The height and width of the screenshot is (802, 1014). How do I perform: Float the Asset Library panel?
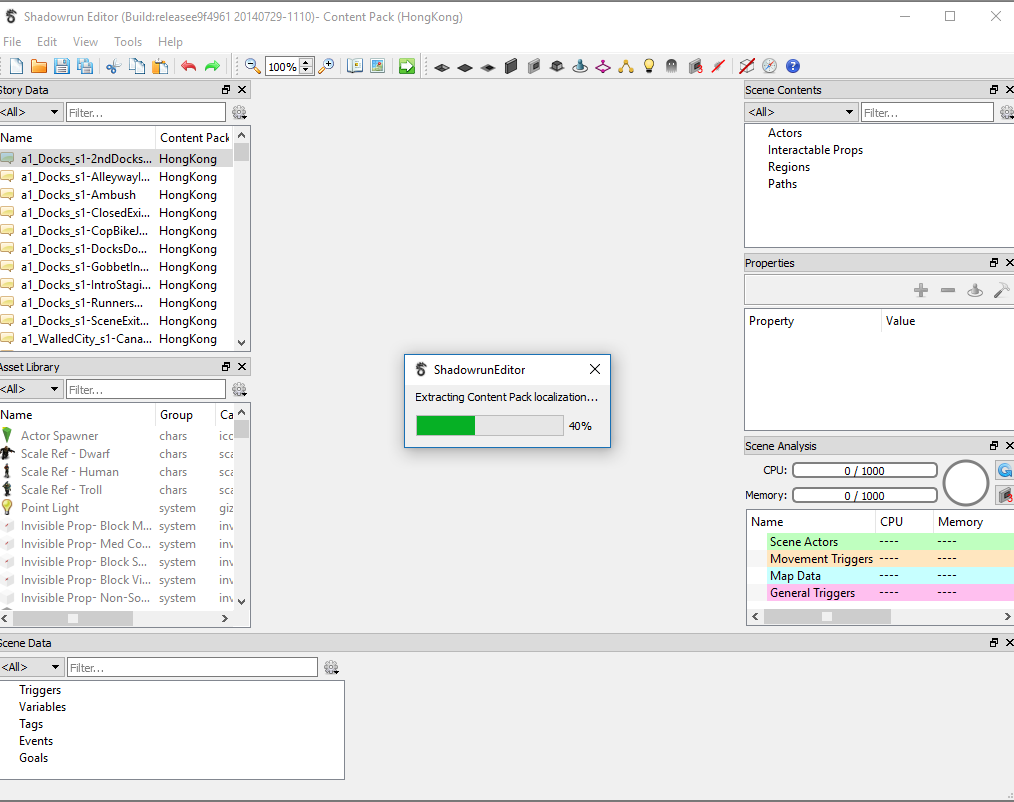(x=226, y=367)
